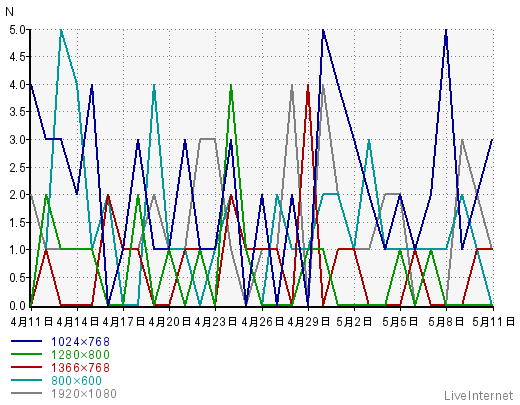The height and width of the screenshot is (405, 520).
Task: Click the 2.5 y-axis value
Action: [17, 167]
